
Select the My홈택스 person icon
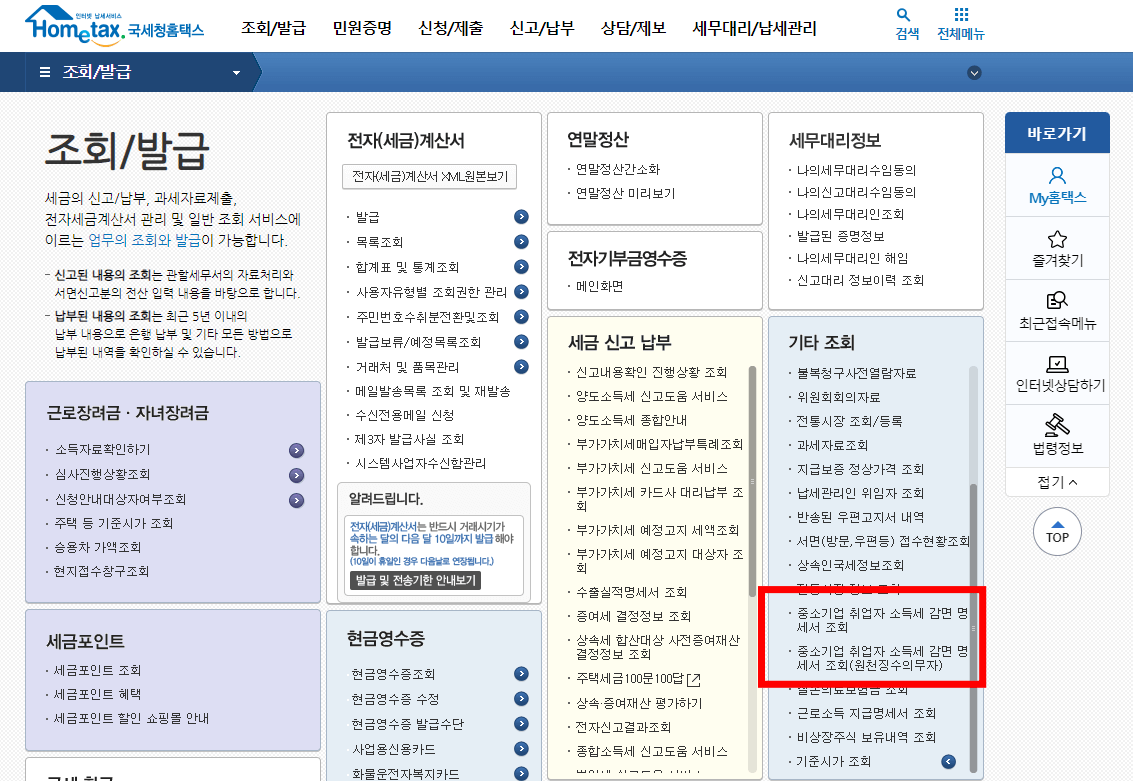pyautogui.click(x=1056, y=176)
